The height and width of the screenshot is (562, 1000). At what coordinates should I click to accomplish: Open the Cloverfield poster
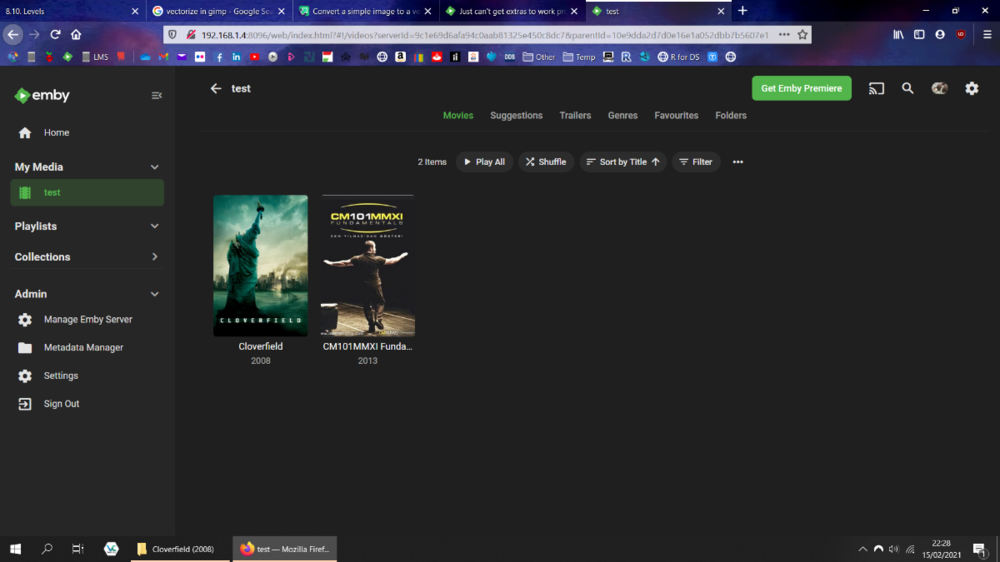pos(260,265)
